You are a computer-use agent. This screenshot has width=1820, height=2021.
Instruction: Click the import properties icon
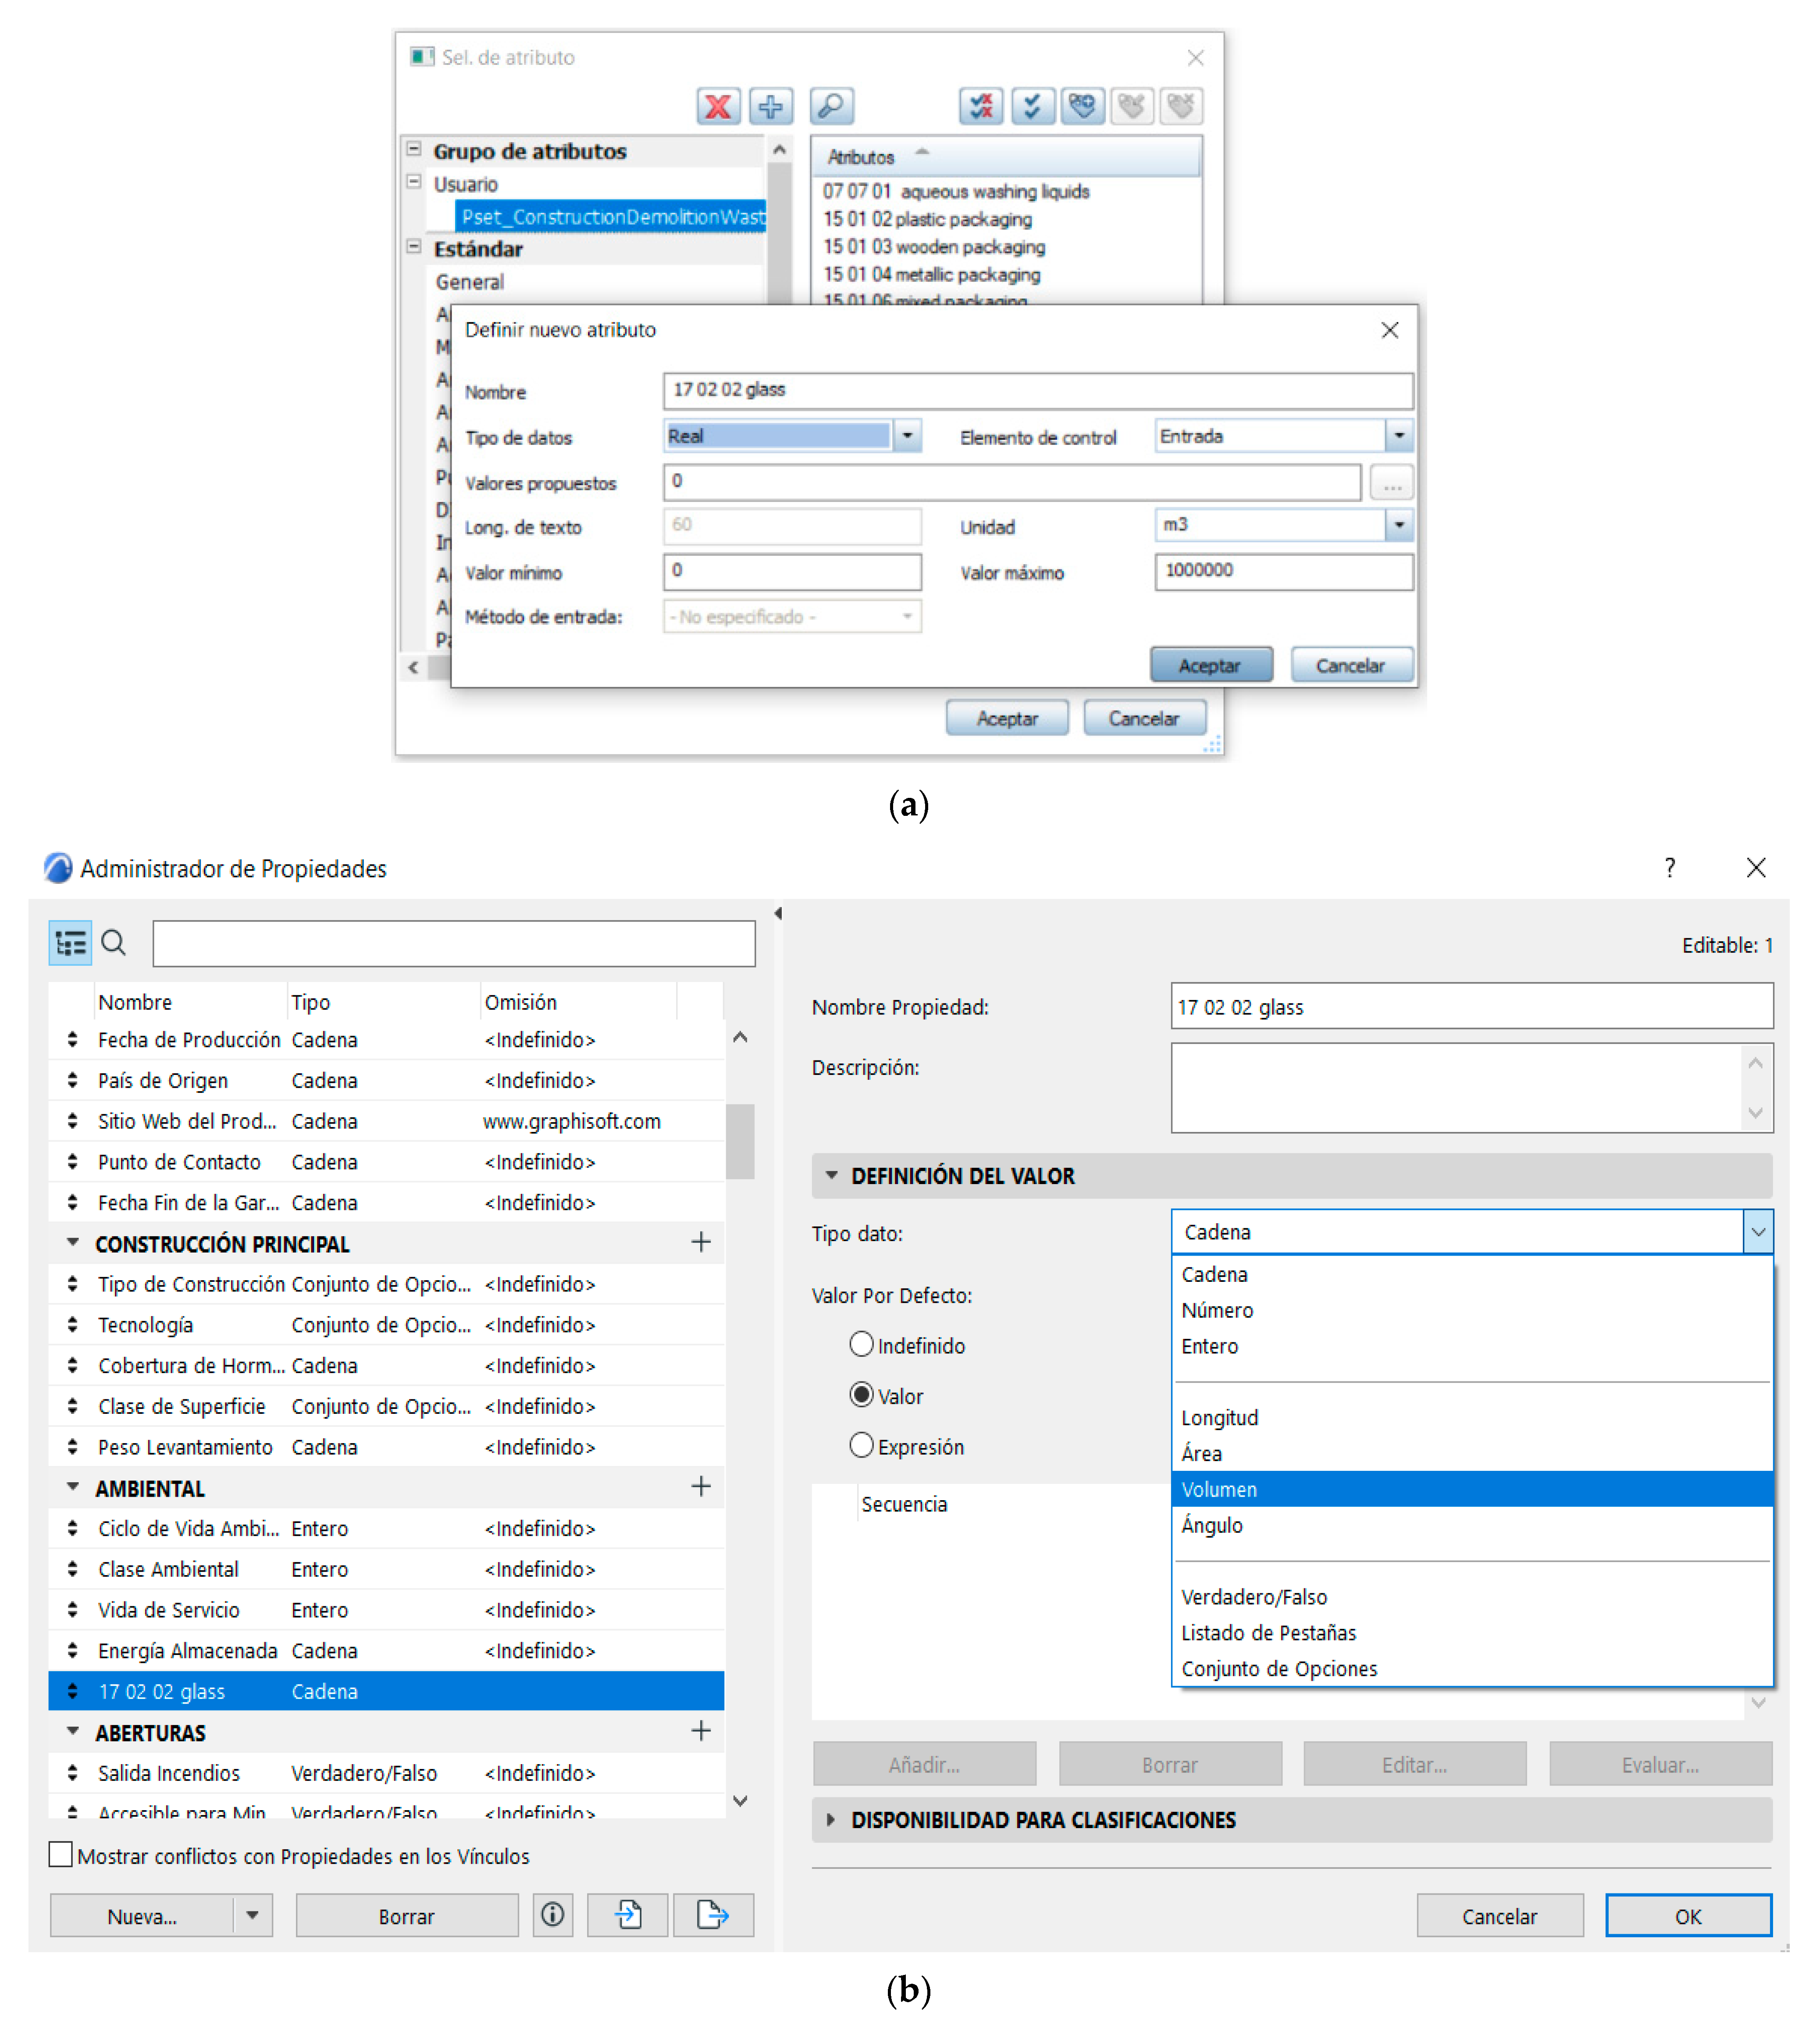627,1915
